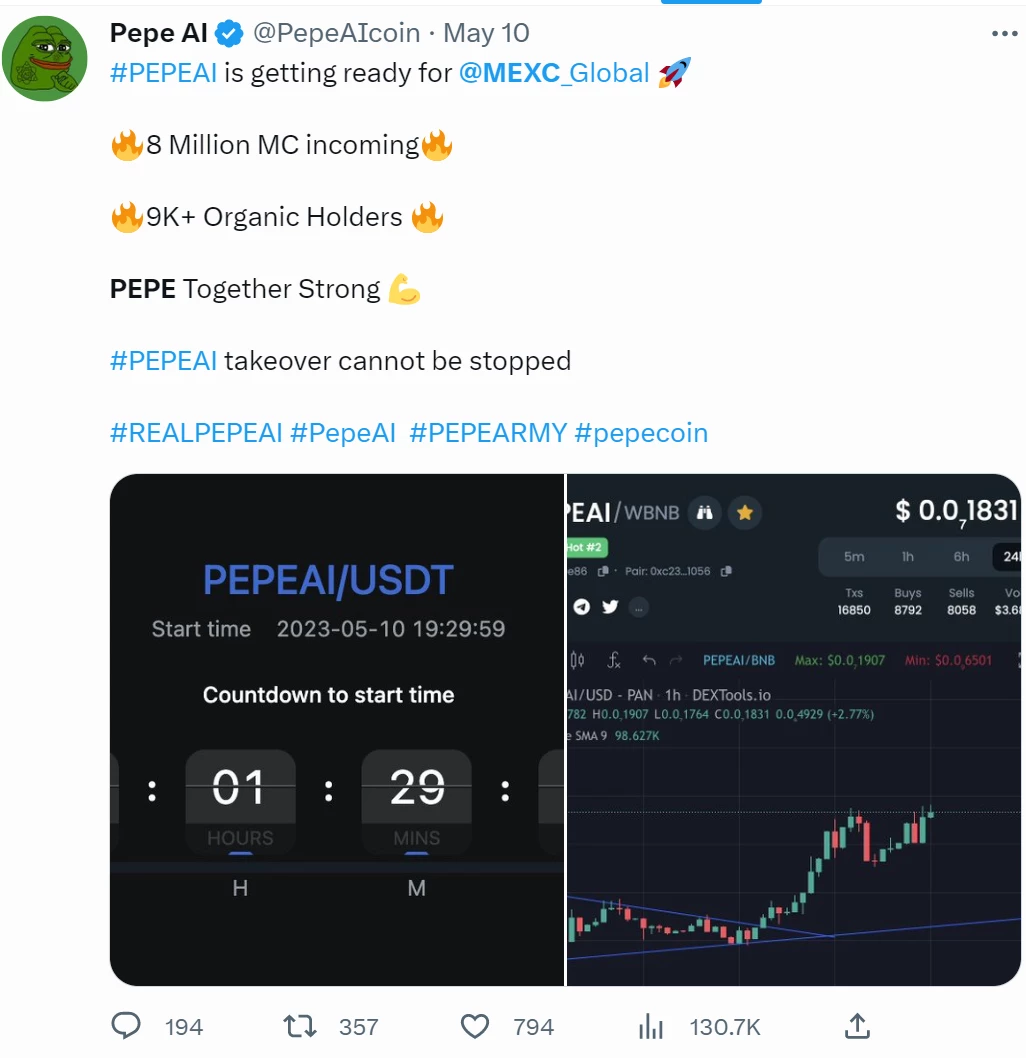Click the blue verified badge

pos(229,34)
